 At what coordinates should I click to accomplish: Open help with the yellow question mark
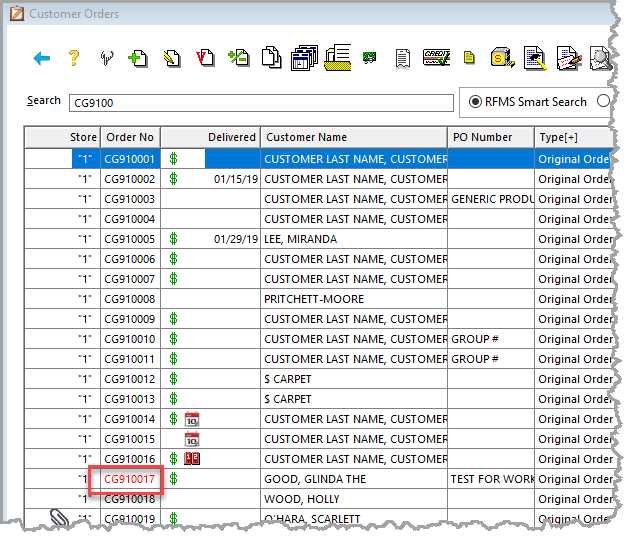coord(74,58)
